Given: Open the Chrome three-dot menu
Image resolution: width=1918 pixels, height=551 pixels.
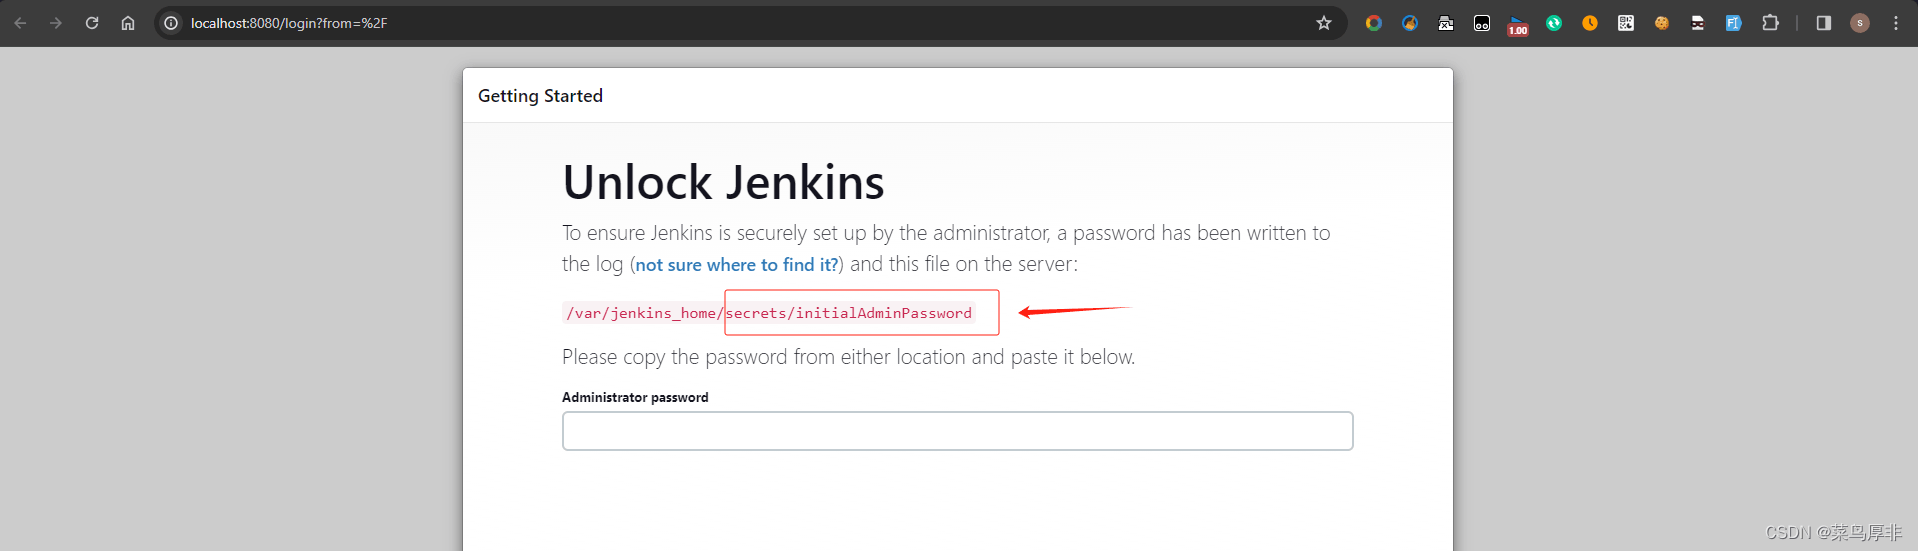Looking at the screenshot, I should [1896, 23].
